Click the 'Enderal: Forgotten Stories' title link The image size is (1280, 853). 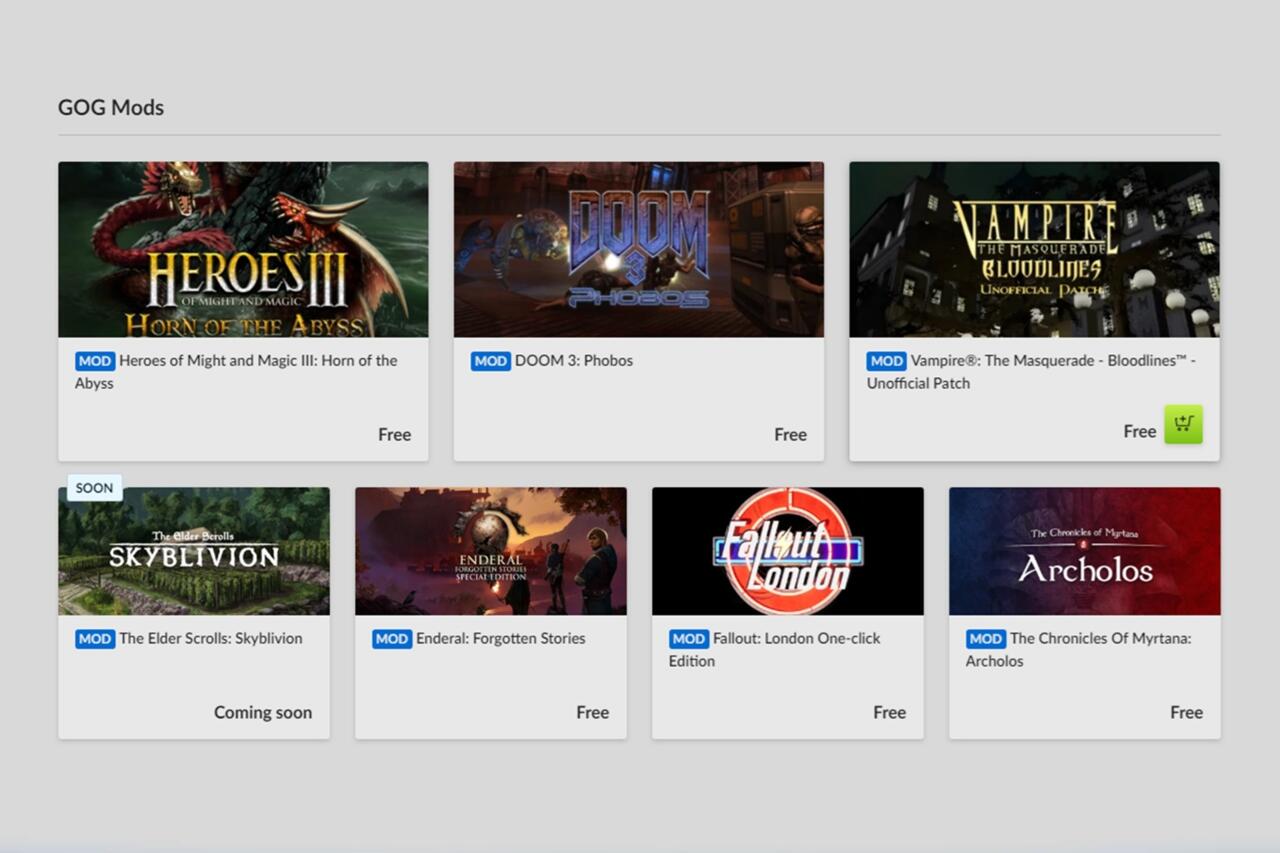coord(500,639)
